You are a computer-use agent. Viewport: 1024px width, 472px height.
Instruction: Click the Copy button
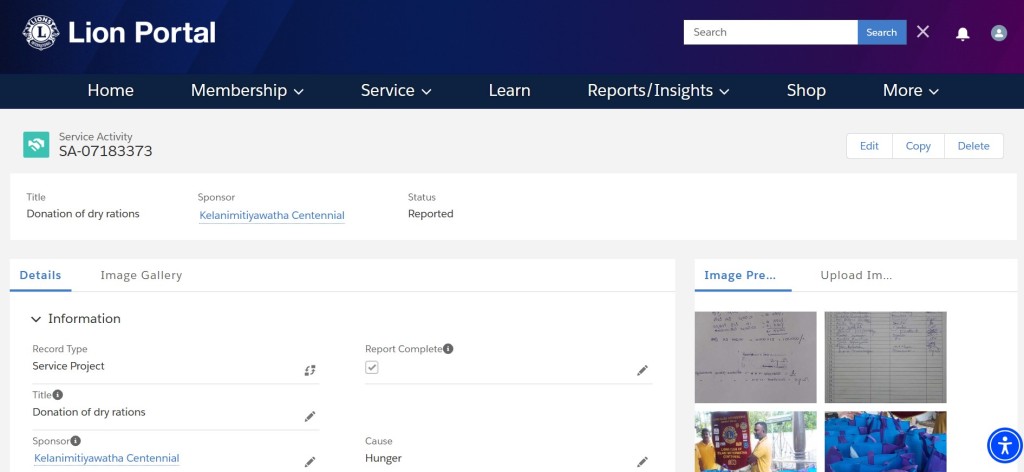(918, 146)
